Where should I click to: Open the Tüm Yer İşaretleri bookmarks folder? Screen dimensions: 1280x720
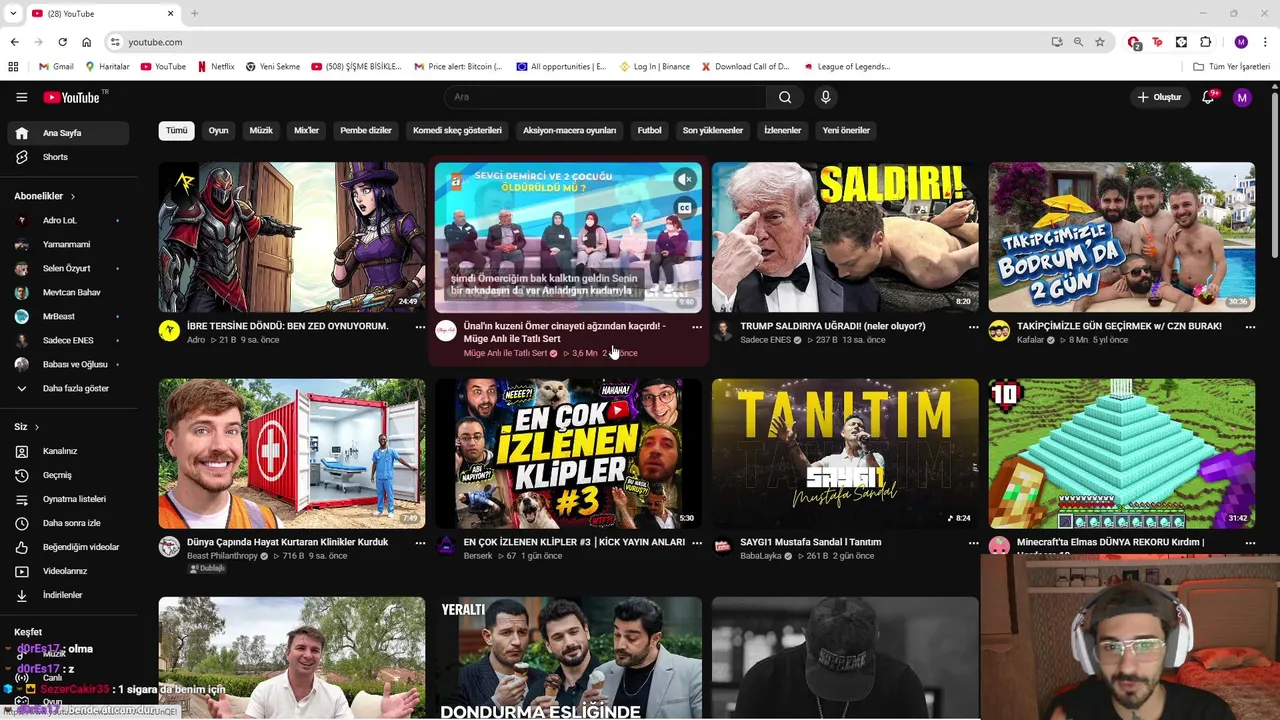point(1232,66)
